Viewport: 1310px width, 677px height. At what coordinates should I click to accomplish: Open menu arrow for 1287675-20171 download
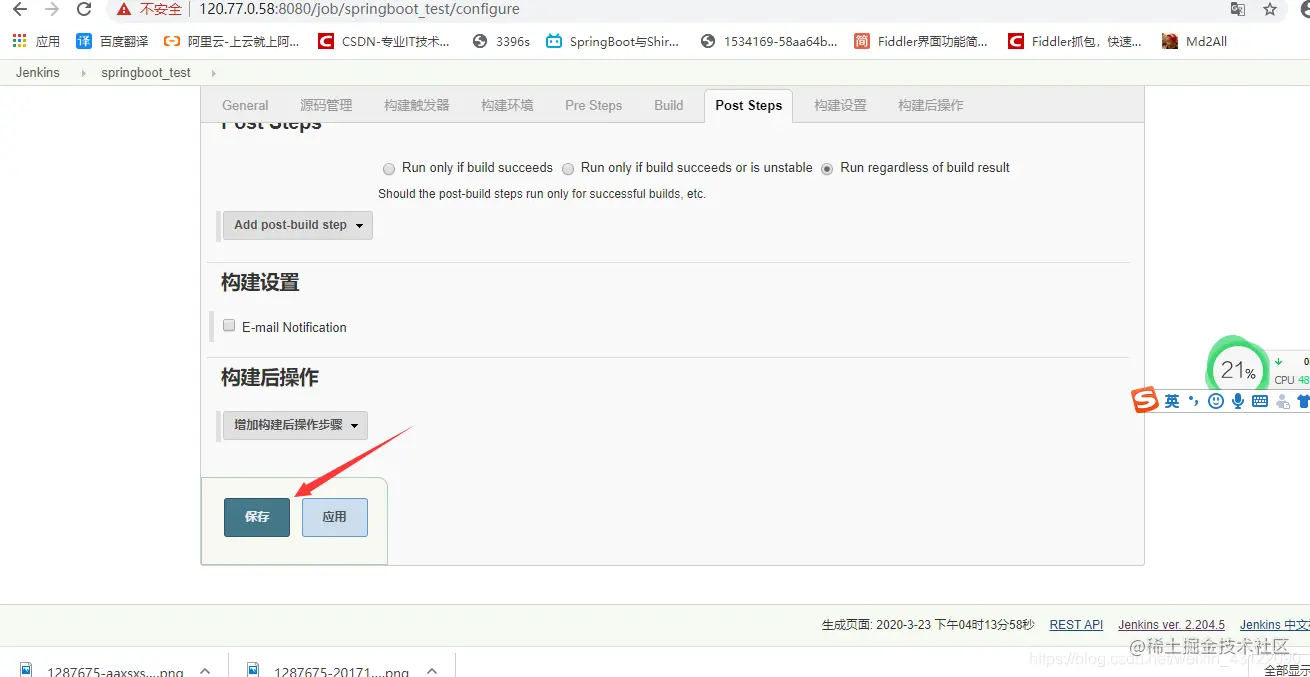tap(432, 671)
